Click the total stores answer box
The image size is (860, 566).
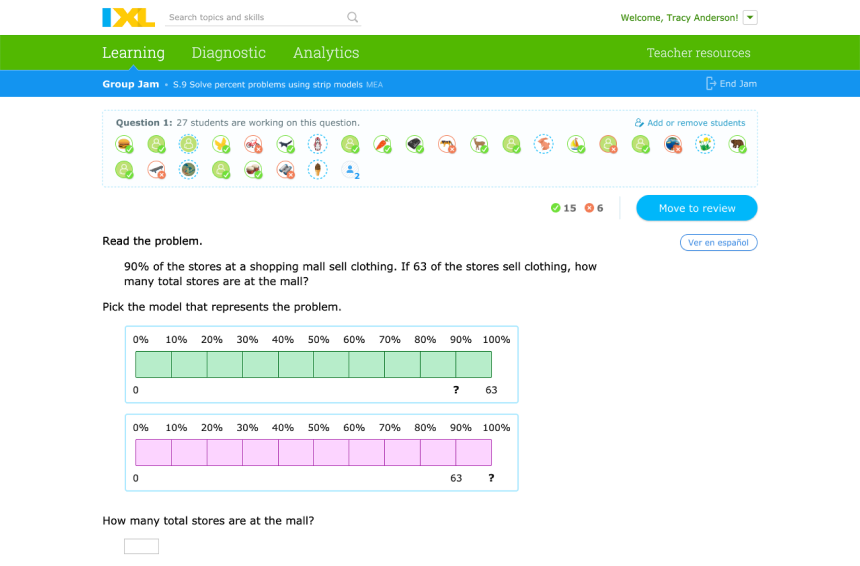(142, 546)
